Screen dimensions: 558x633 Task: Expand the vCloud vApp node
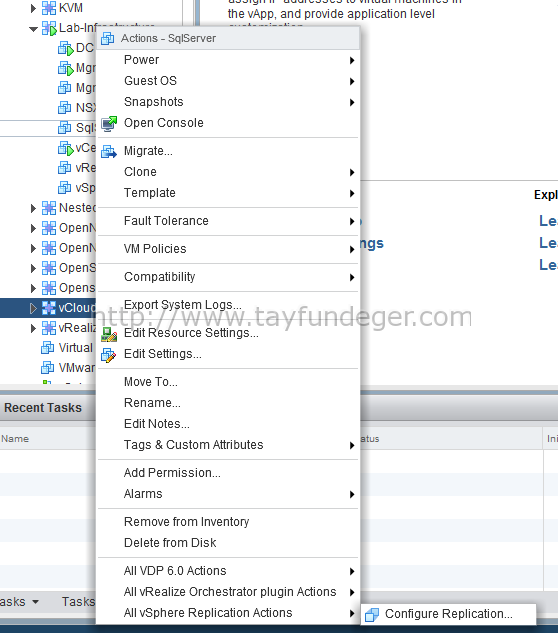[34, 308]
